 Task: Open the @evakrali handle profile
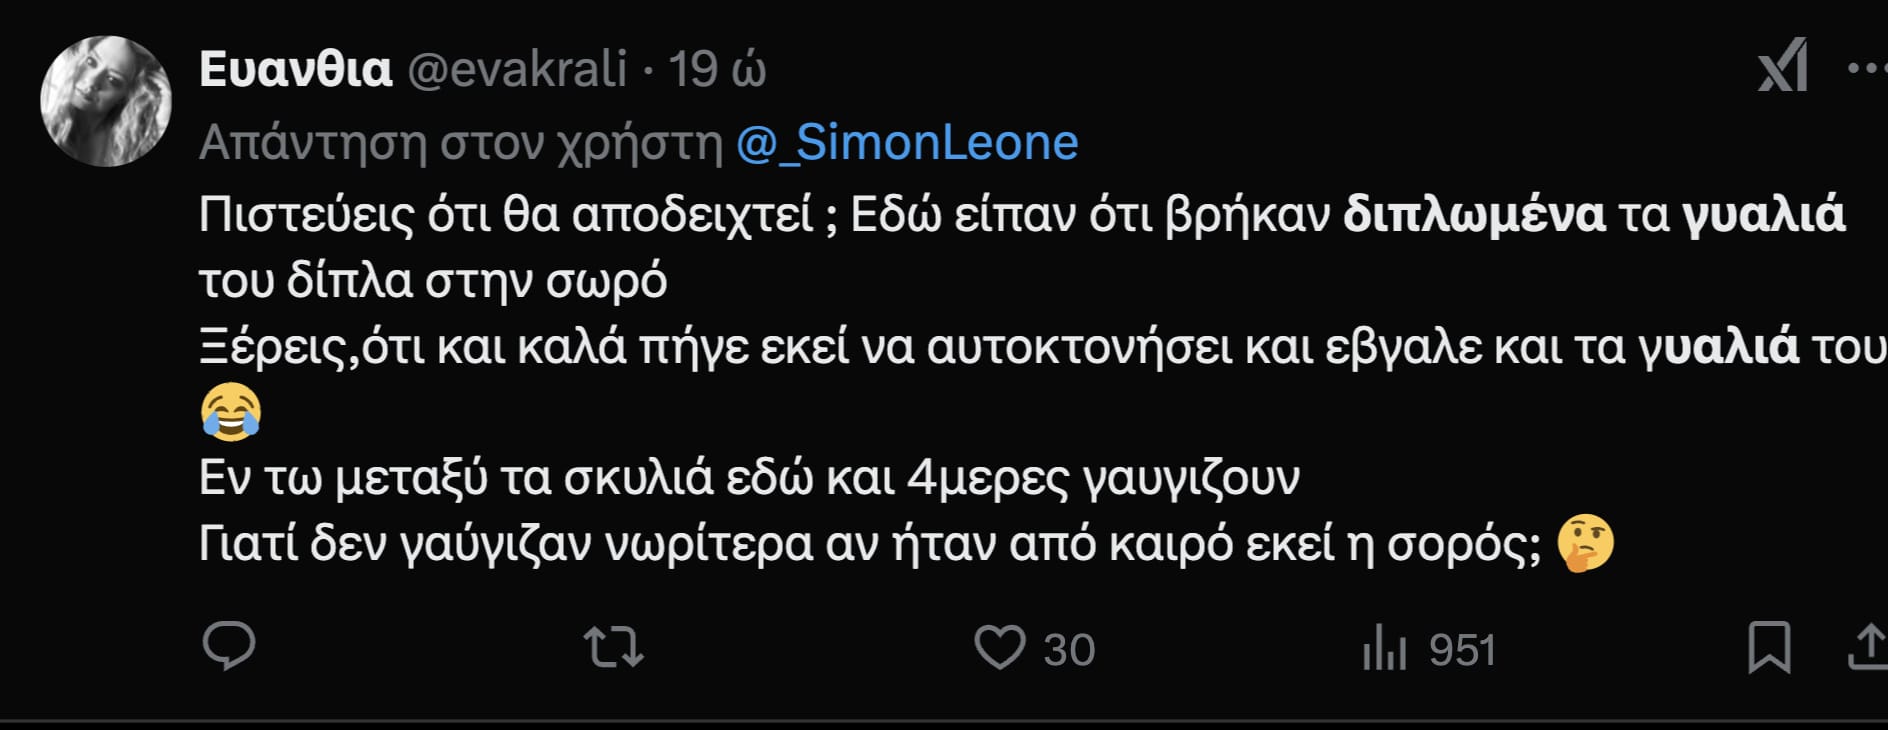pos(517,69)
